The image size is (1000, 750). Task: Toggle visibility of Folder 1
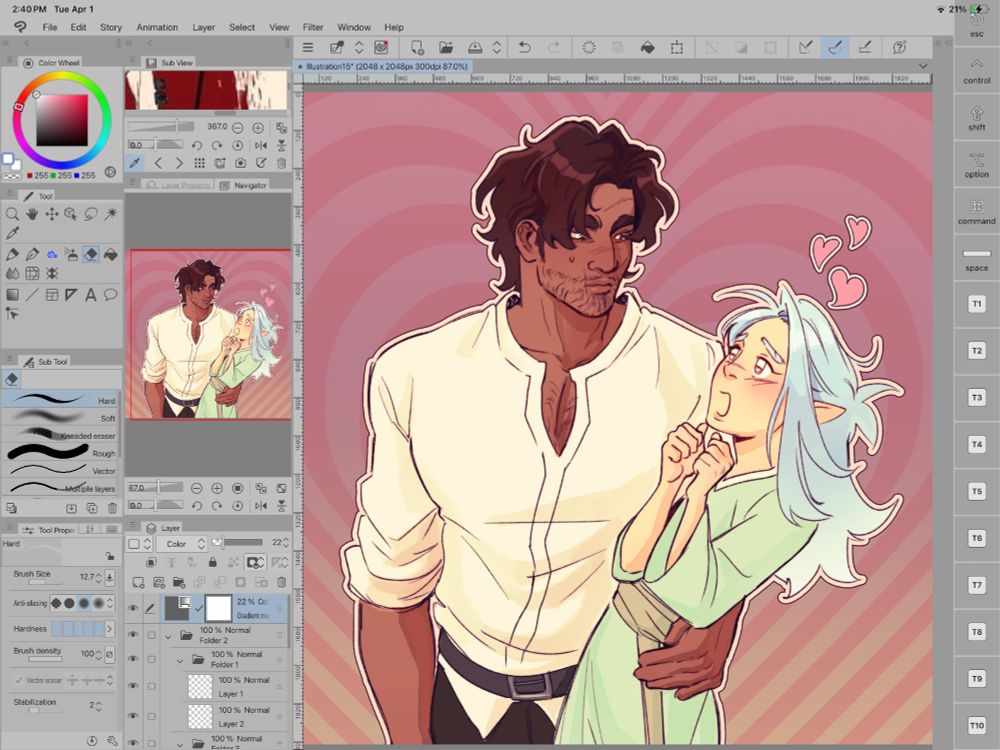[x=133, y=659]
